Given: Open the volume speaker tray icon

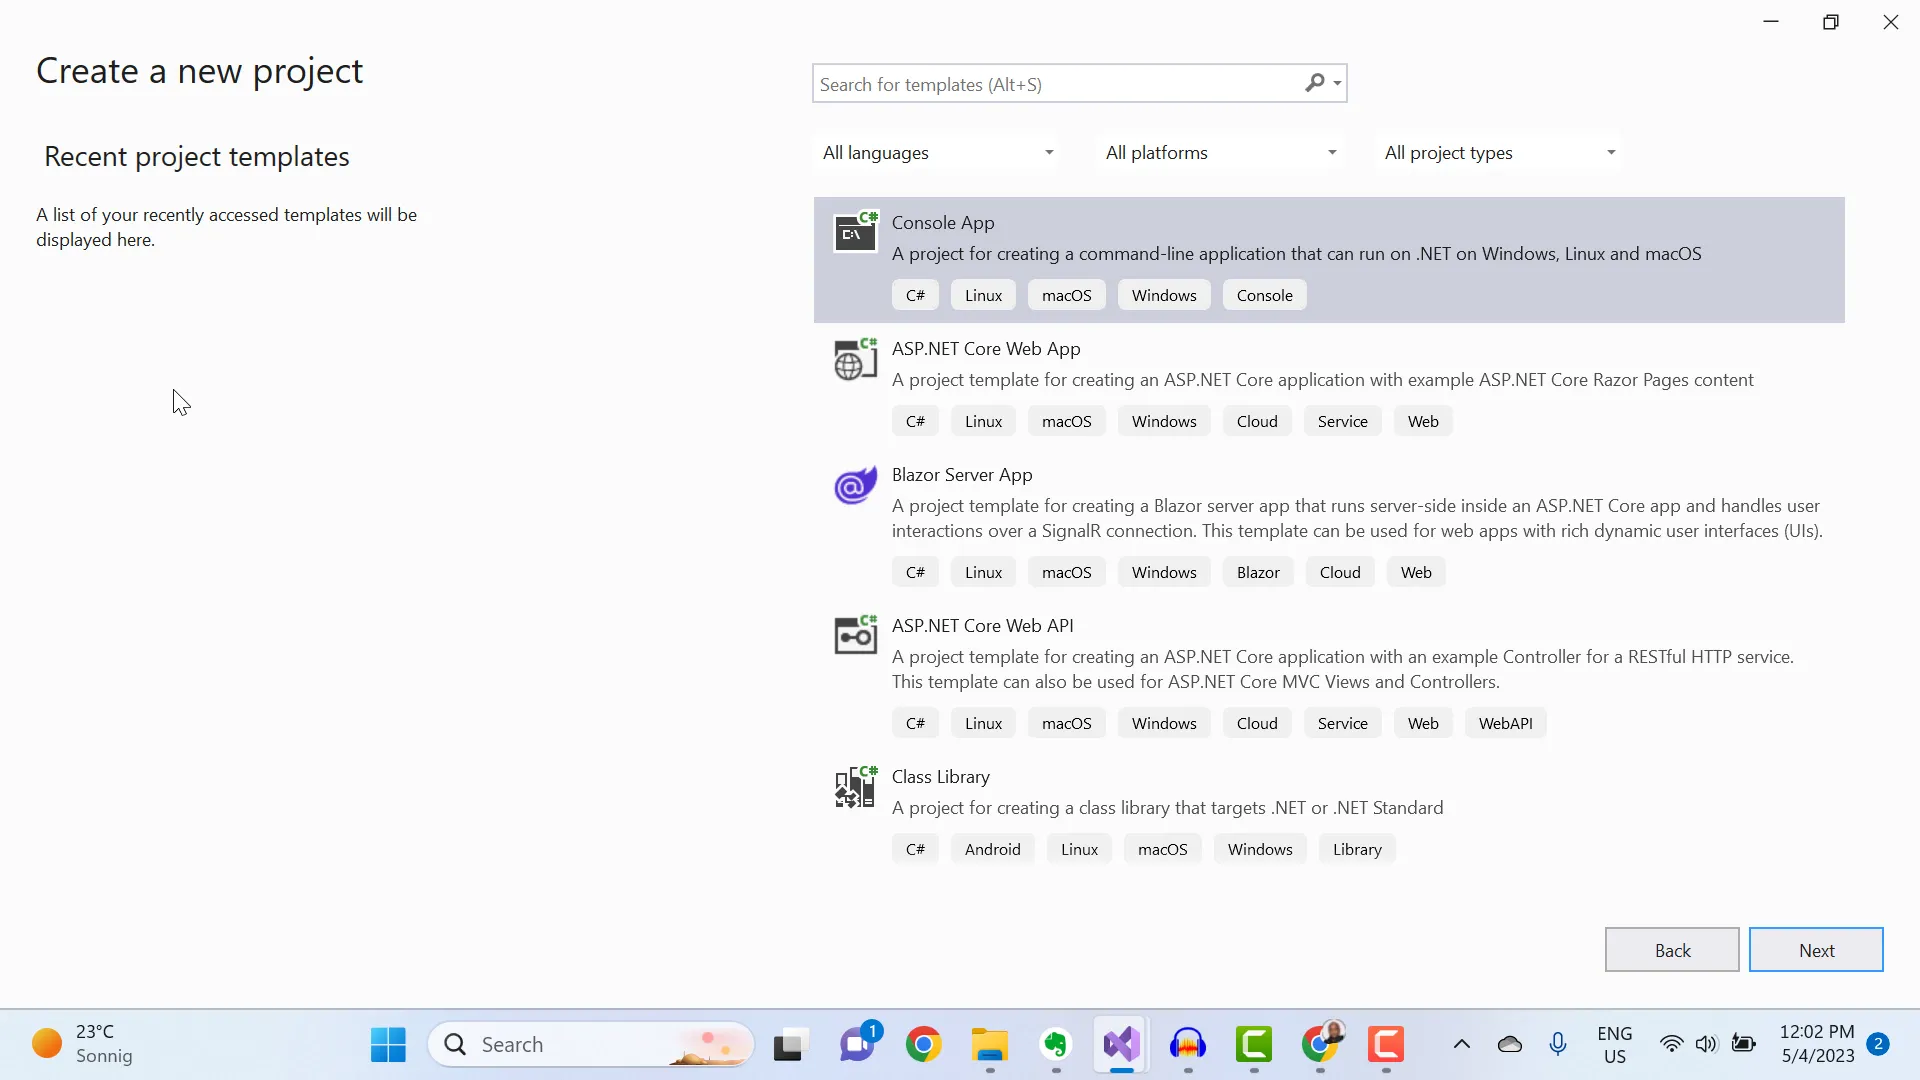Looking at the screenshot, I should (x=1707, y=1044).
